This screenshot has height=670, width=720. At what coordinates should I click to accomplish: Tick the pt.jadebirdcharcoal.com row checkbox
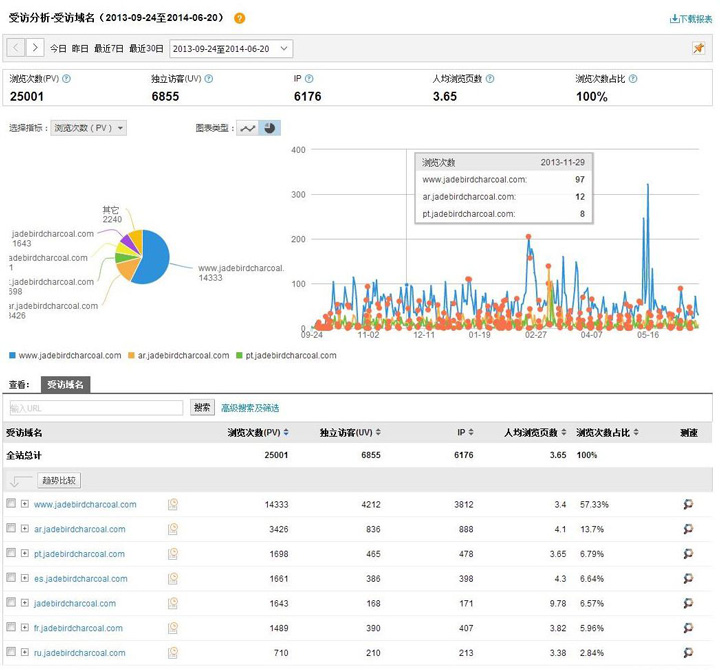click(11, 554)
